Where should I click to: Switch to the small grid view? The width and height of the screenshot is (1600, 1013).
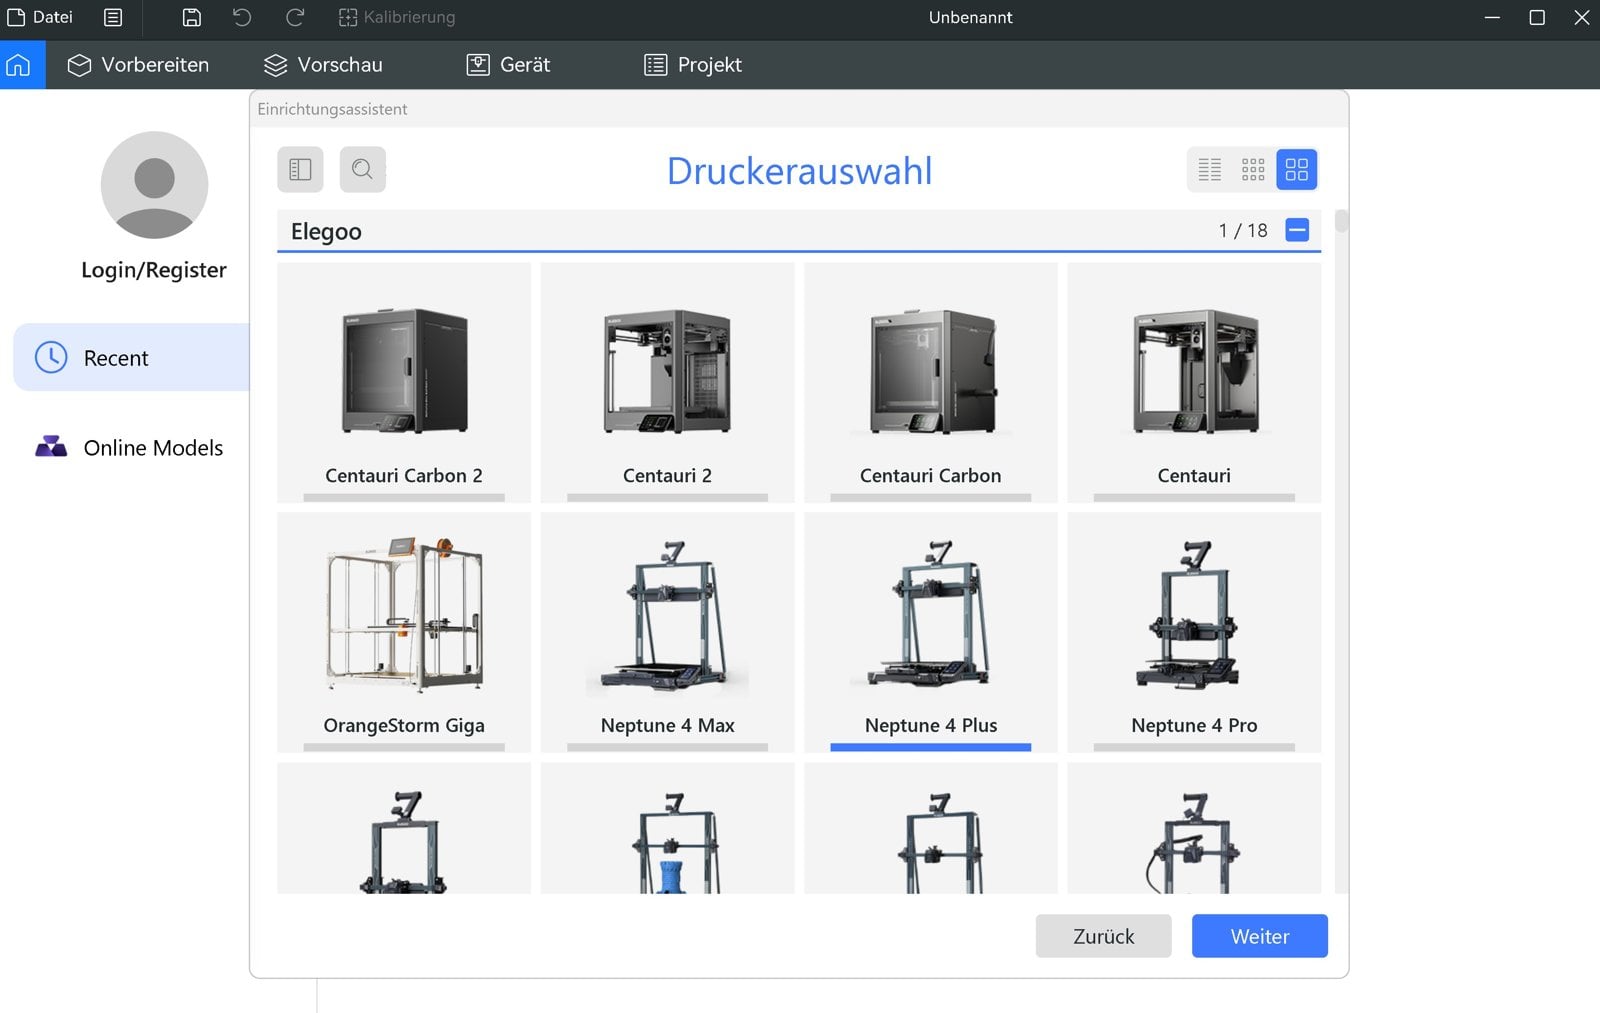pos(1253,169)
